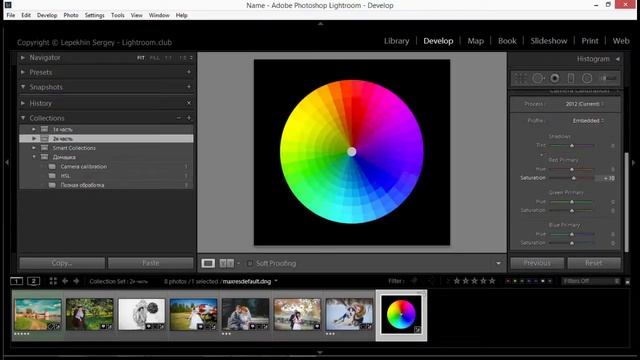640x360 pixels.
Task: Switch to Before/After view
Action: (227, 263)
